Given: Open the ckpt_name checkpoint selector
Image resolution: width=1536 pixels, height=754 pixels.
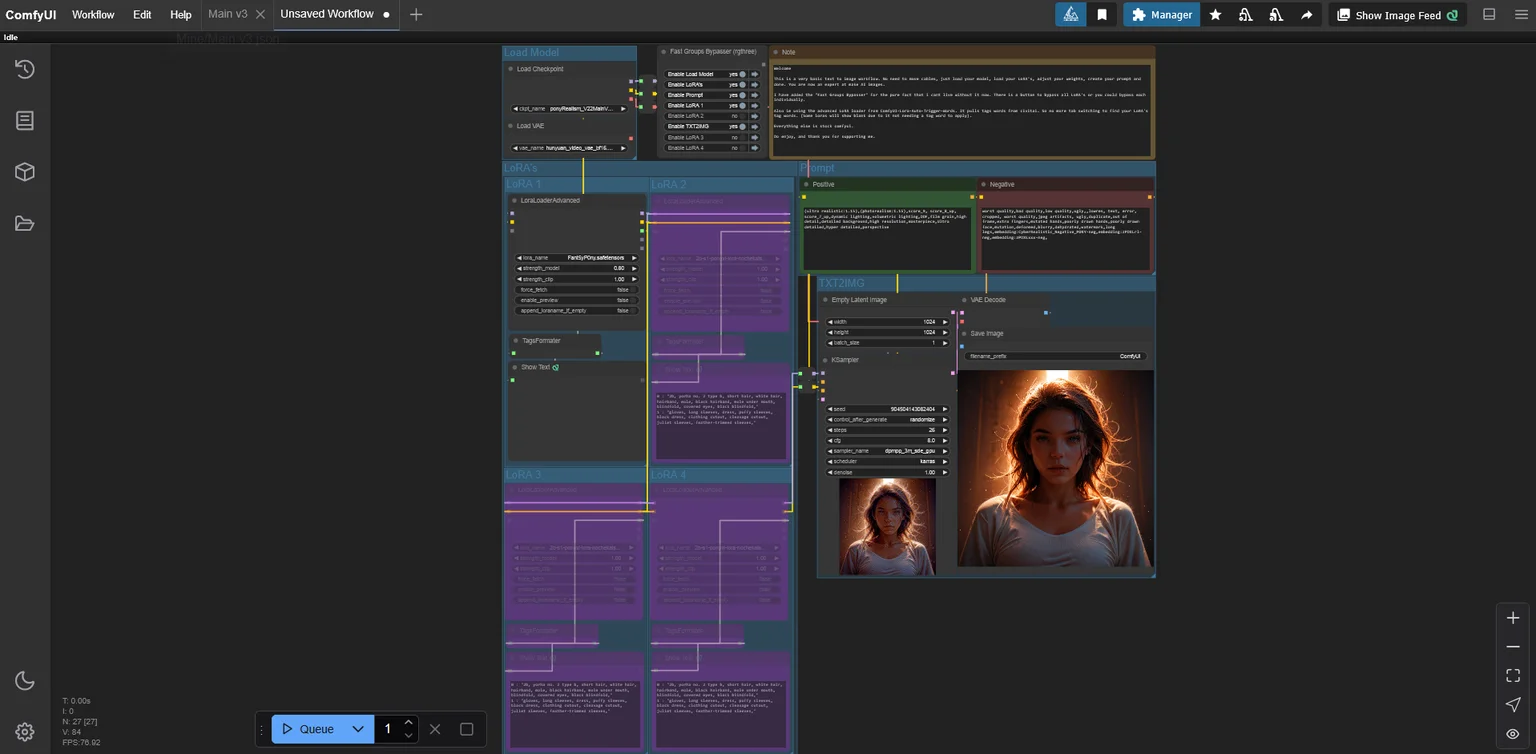Looking at the screenshot, I should (573, 108).
